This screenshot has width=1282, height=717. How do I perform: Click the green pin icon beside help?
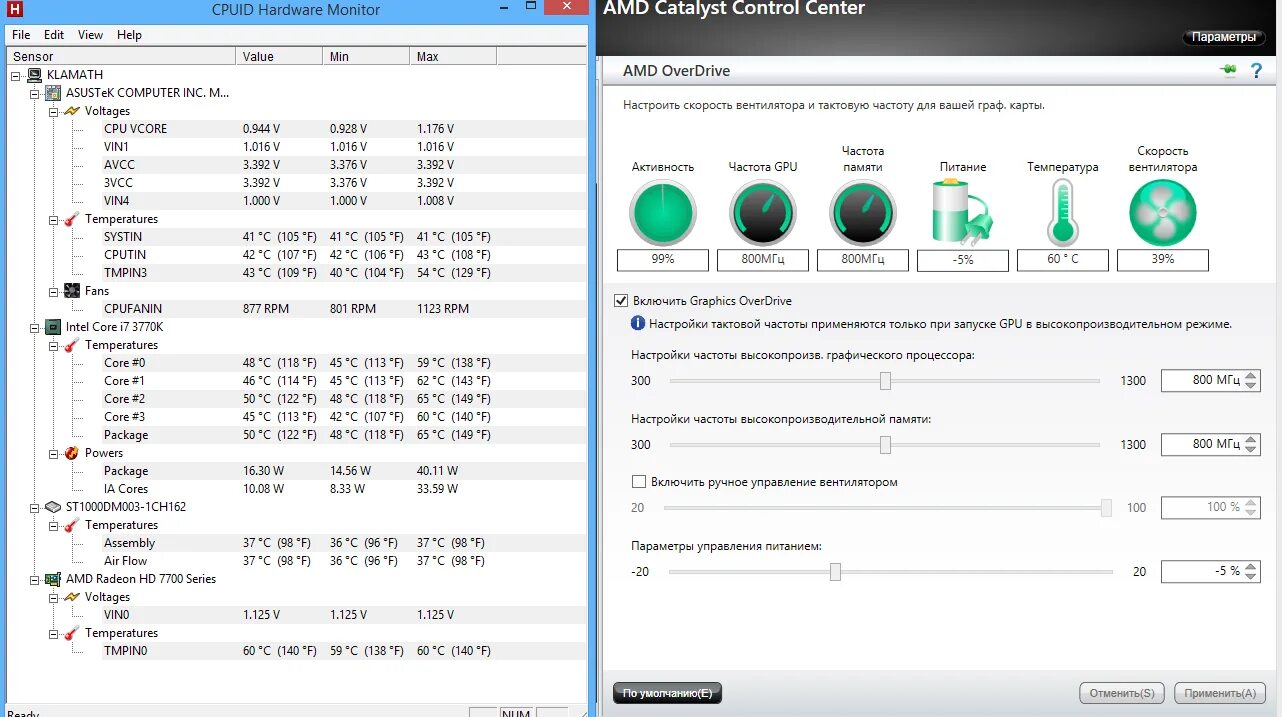1228,70
